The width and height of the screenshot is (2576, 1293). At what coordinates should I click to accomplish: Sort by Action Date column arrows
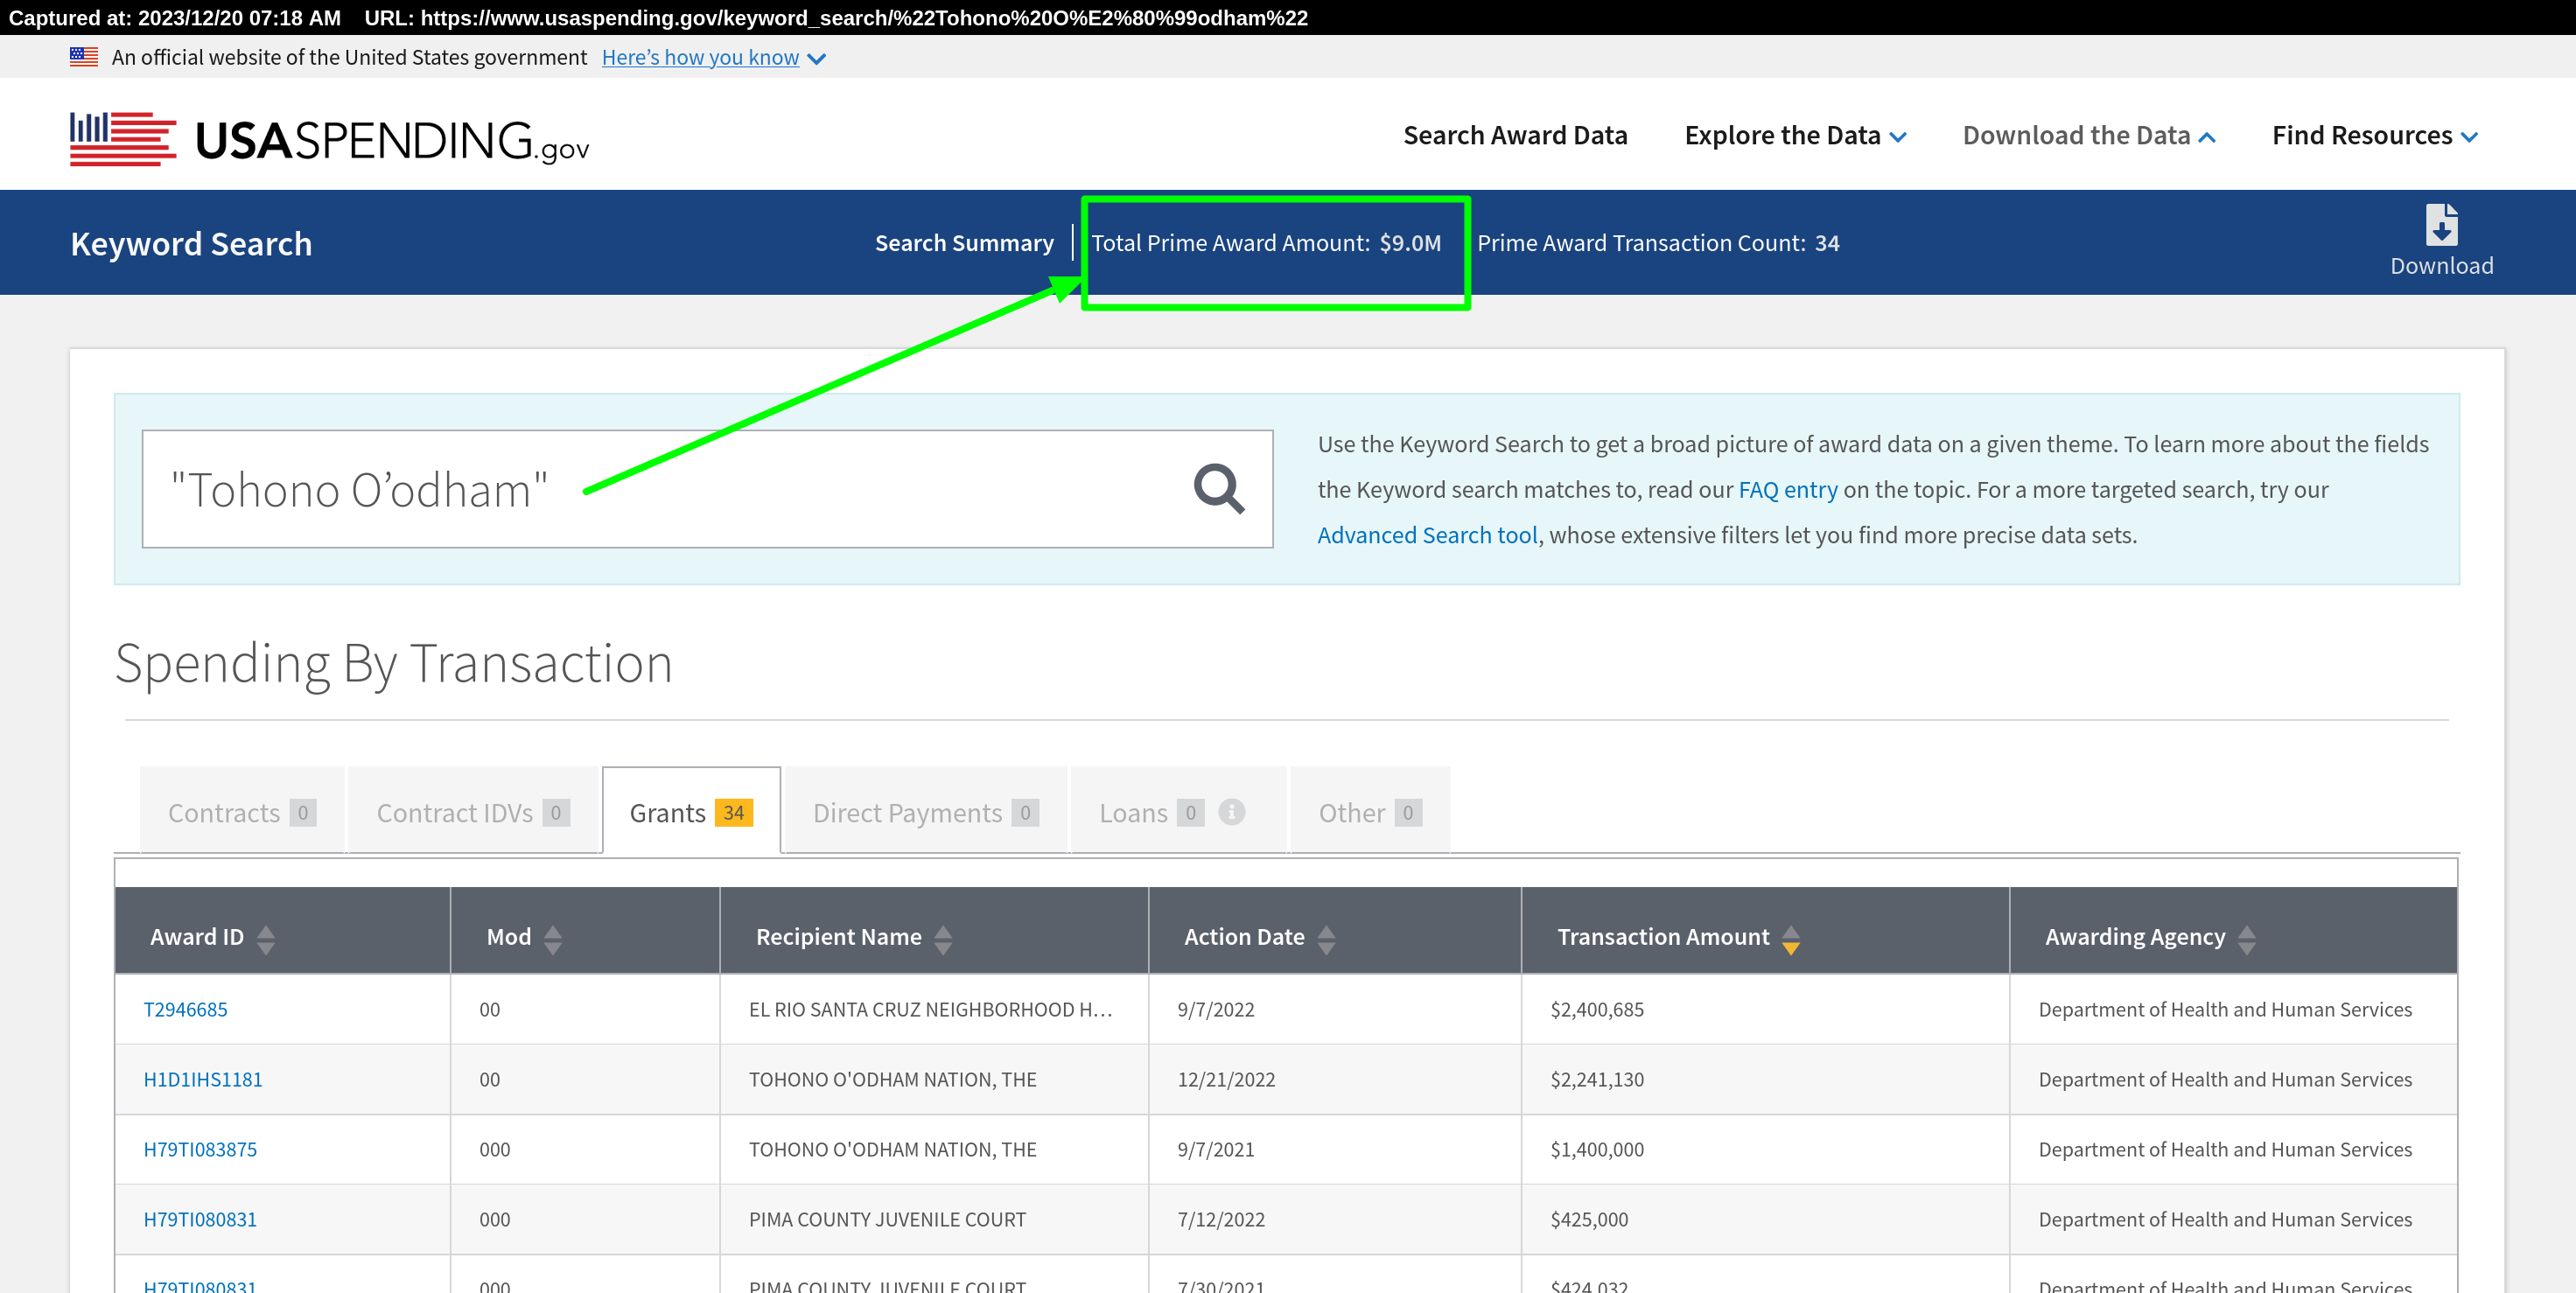1326,938
